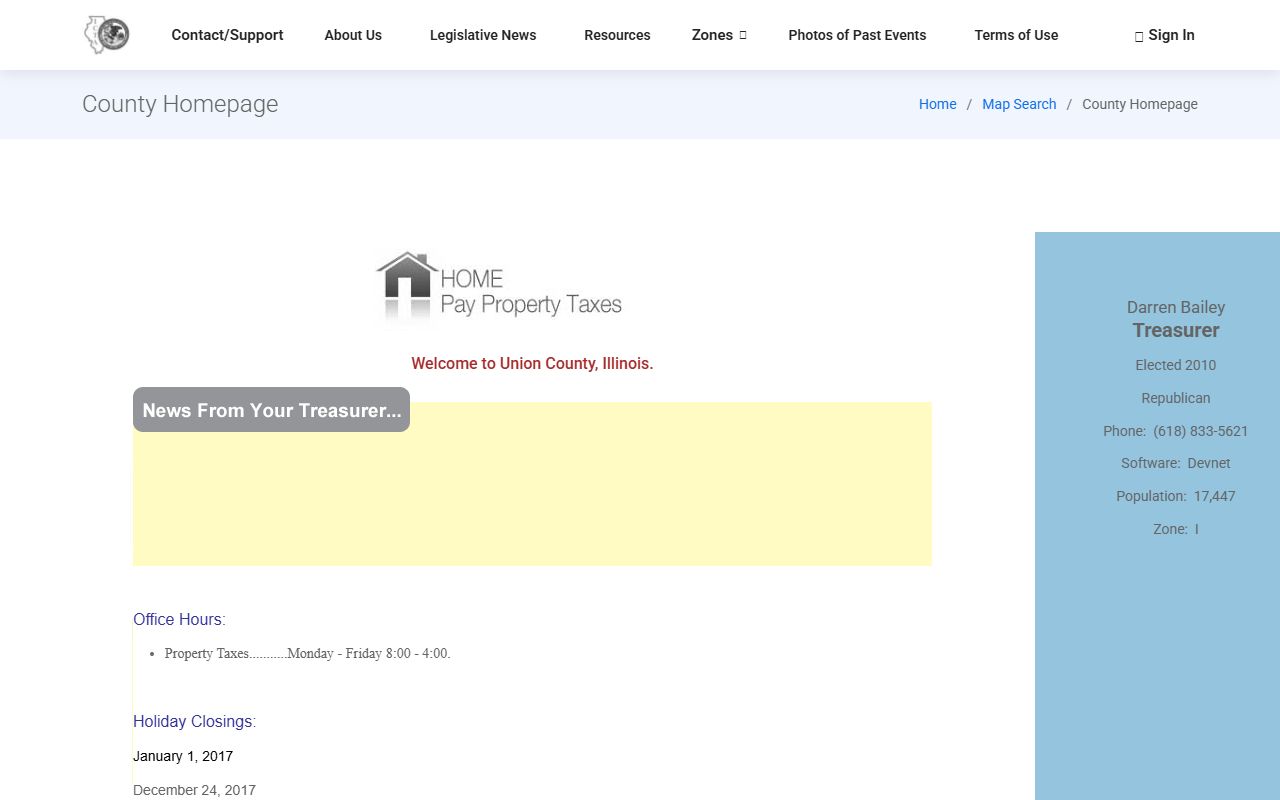Open the Terms of Use page

point(1016,35)
